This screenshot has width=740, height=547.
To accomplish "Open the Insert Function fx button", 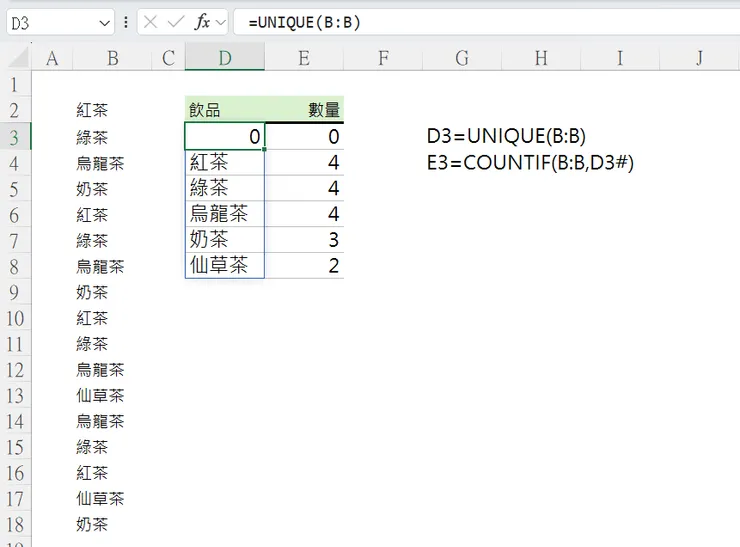I will (x=202, y=22).
